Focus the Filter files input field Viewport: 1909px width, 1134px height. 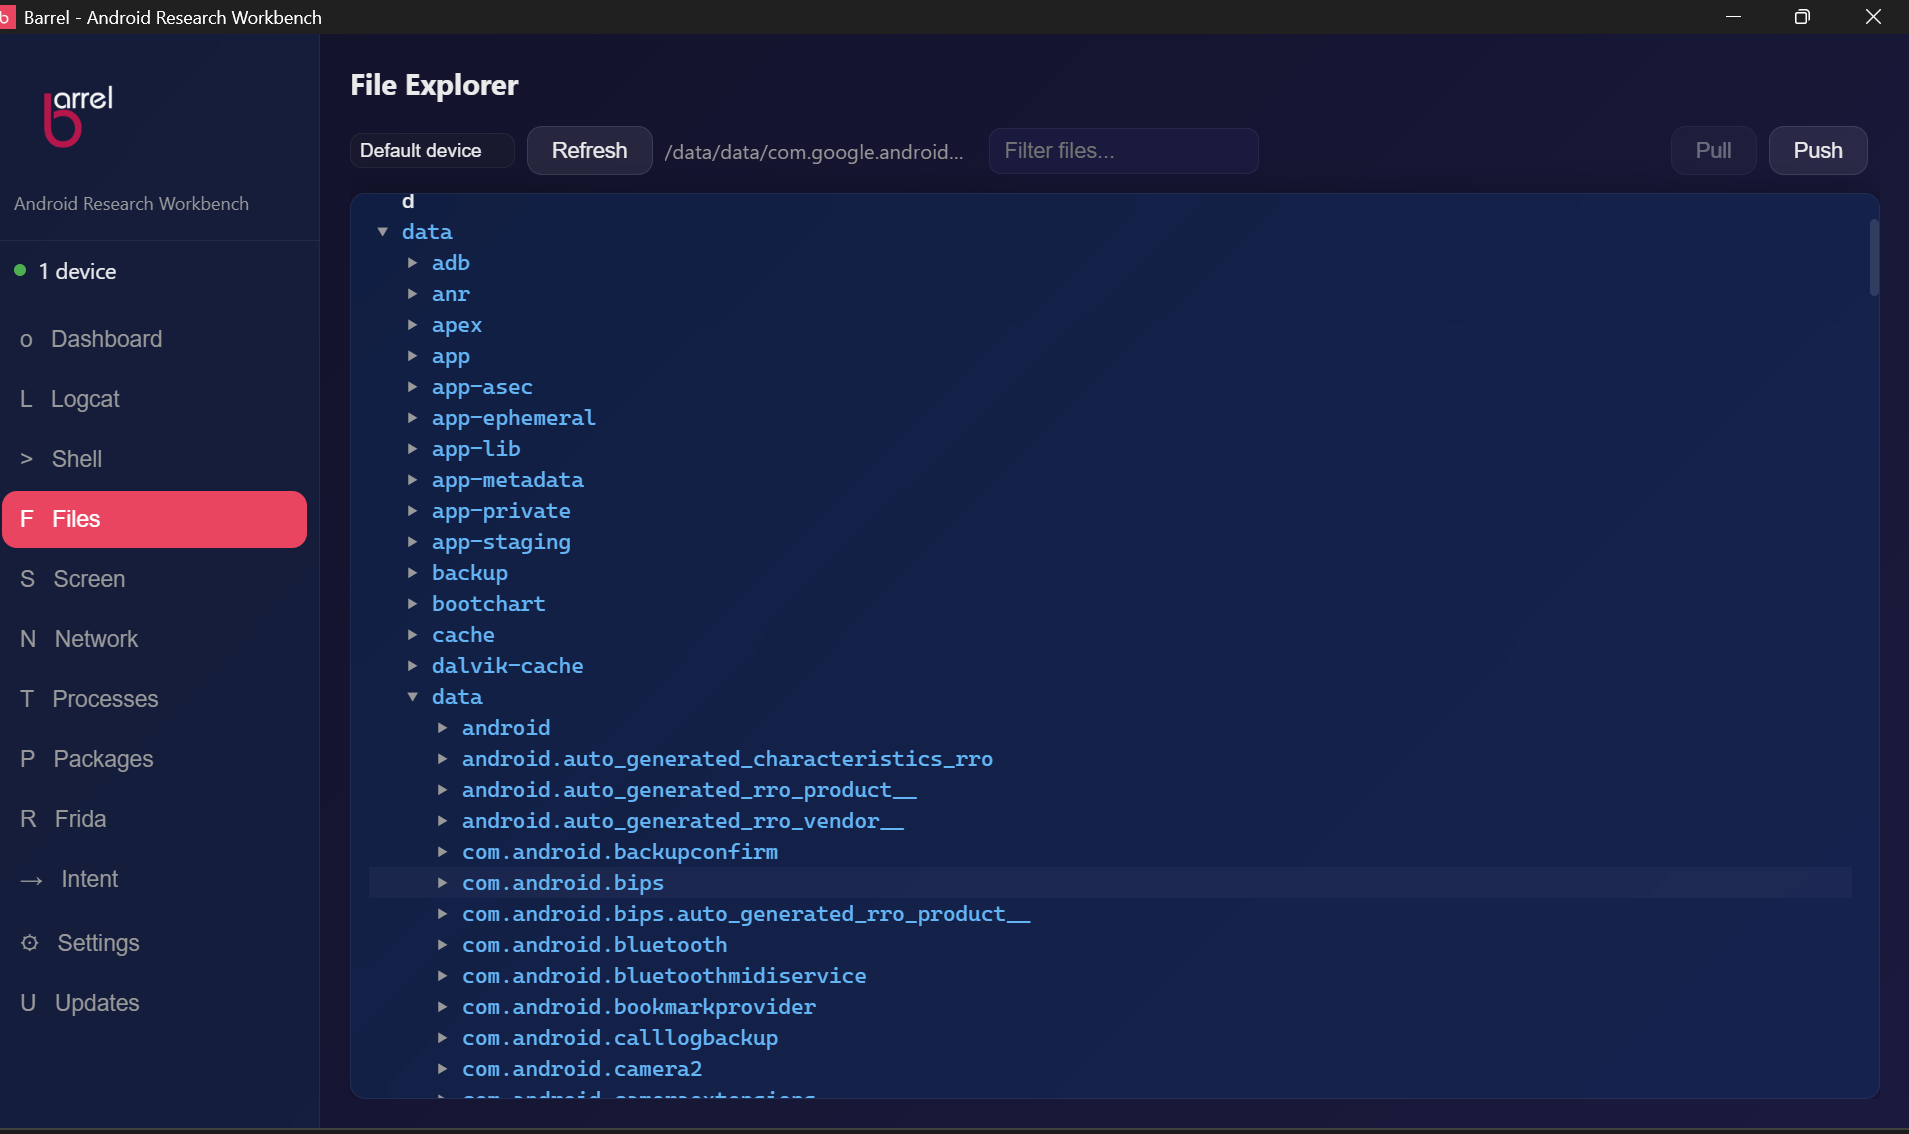point(1123,151)
